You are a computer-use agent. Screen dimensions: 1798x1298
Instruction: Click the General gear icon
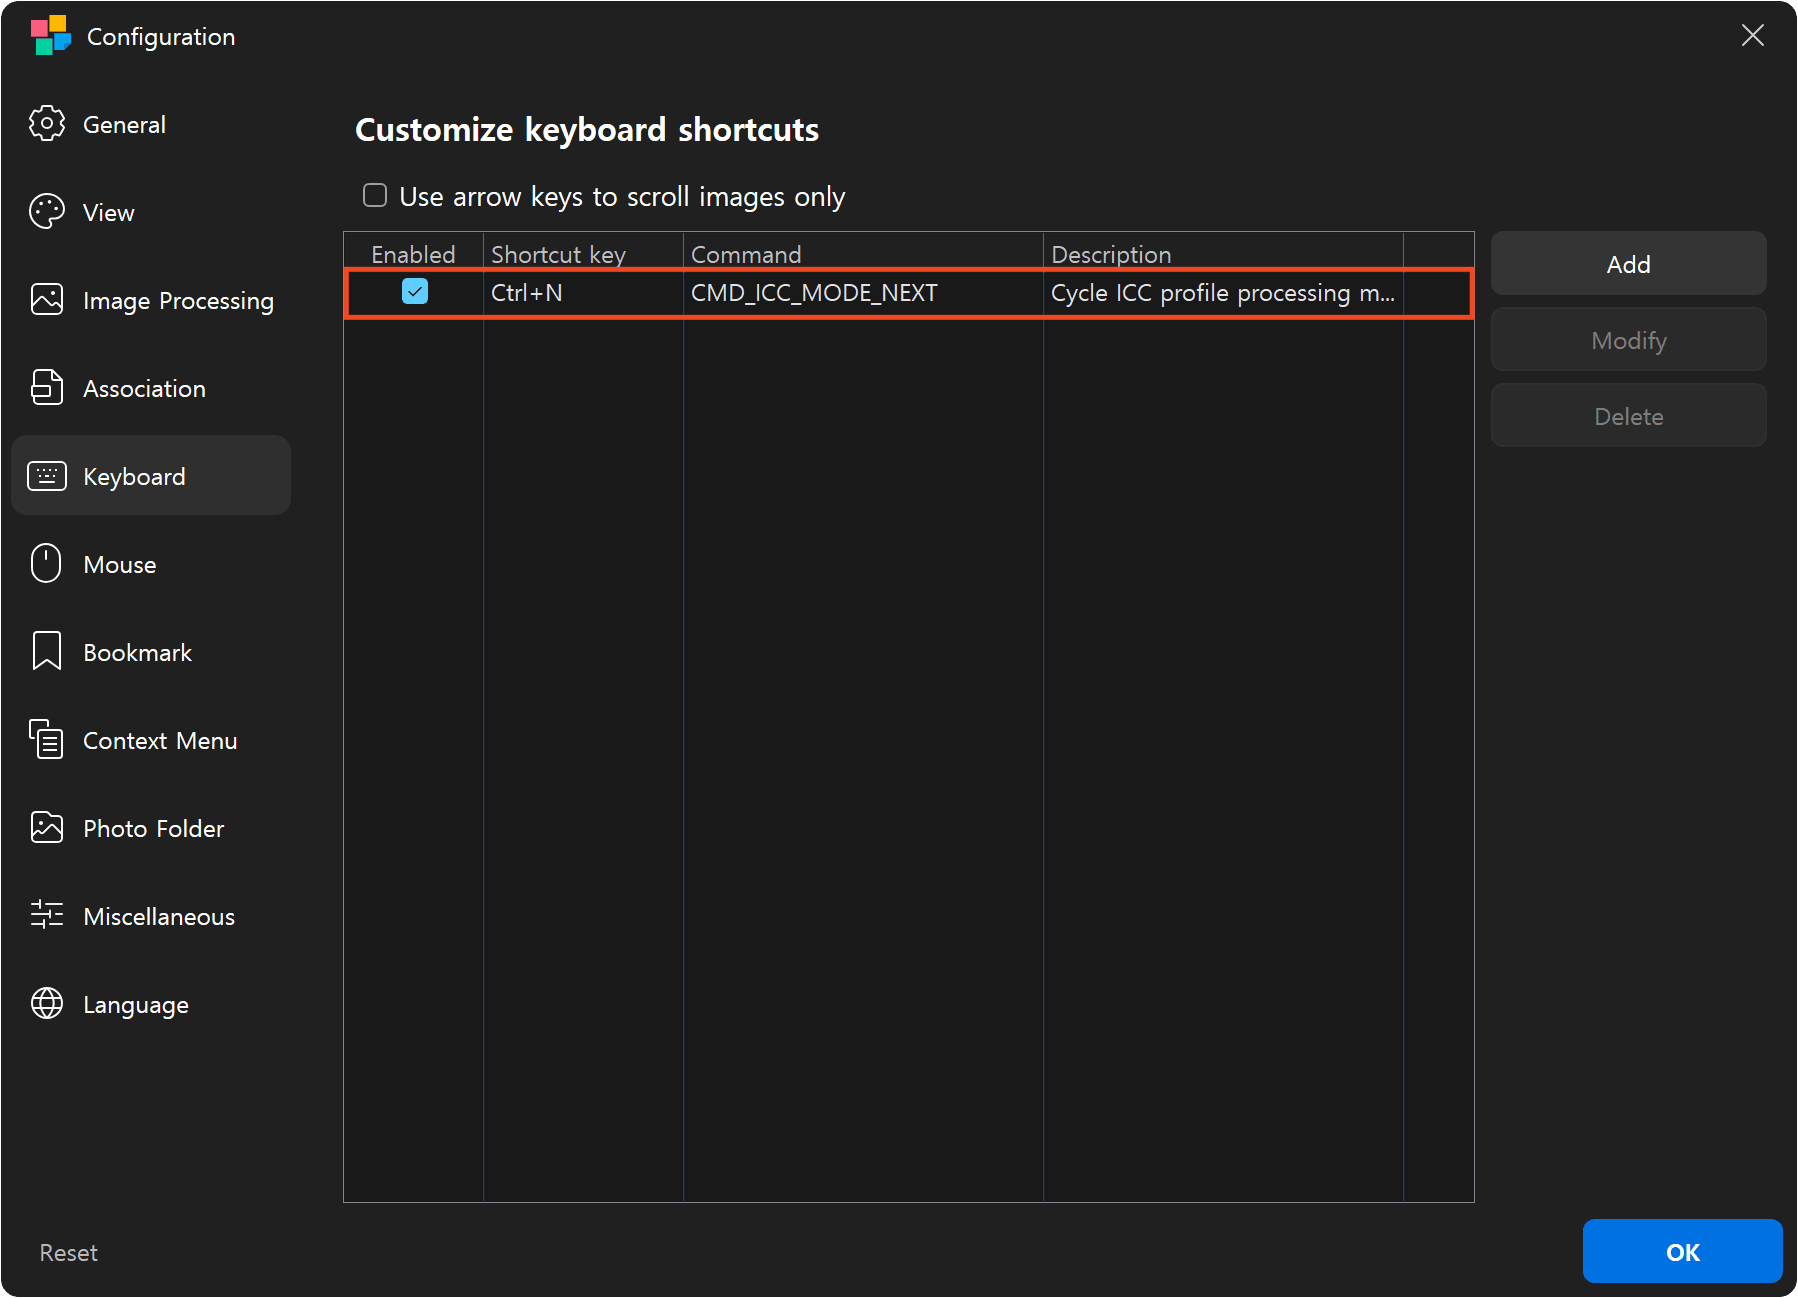point(47,124)
